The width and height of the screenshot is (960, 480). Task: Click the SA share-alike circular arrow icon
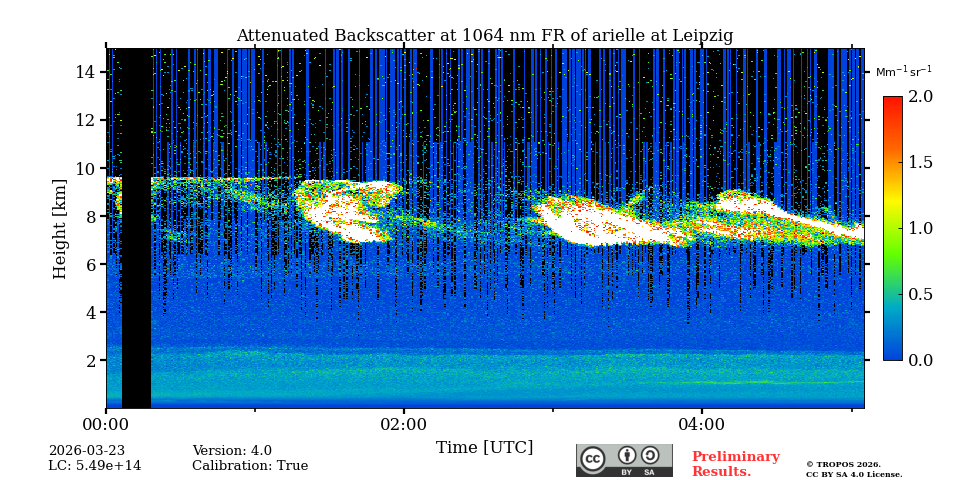pyautogui.click(x=650, y=456)
